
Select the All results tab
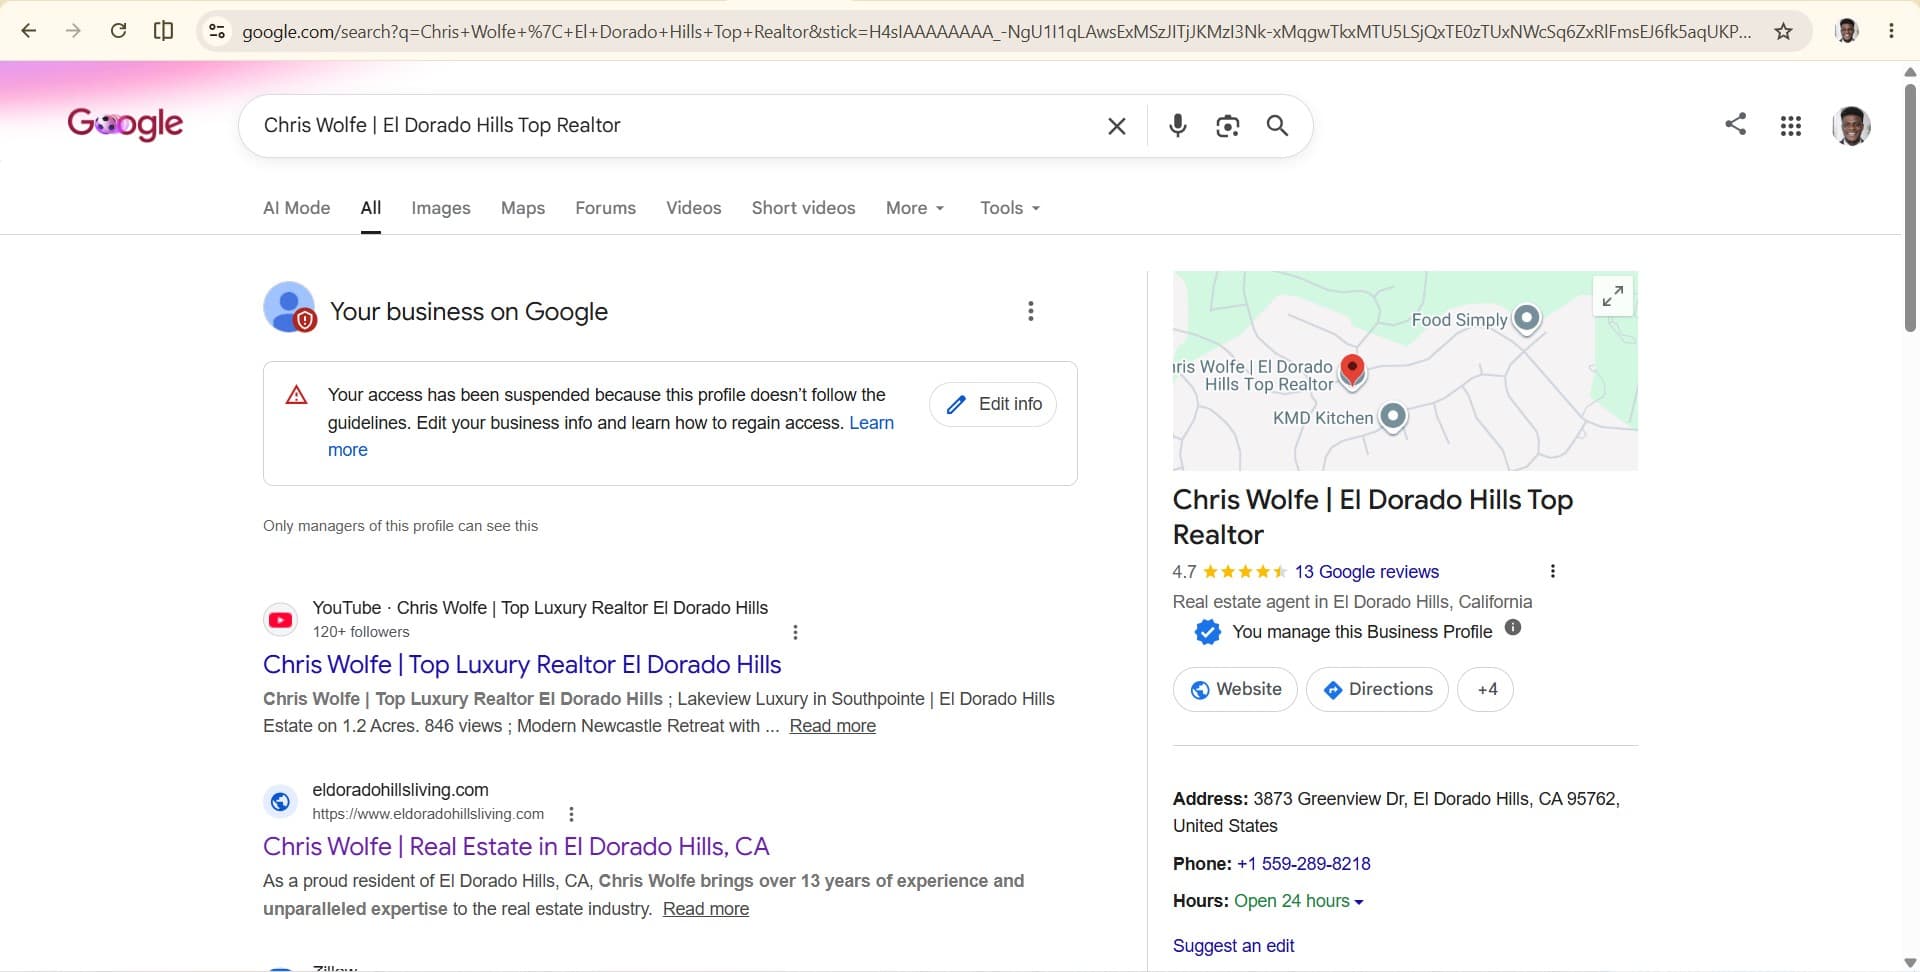tap(371, 208)
